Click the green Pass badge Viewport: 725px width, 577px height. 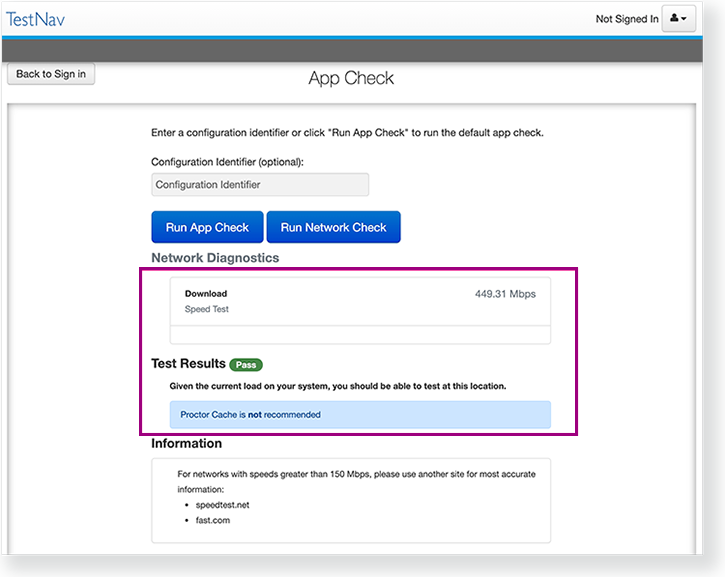pos(246,365)
